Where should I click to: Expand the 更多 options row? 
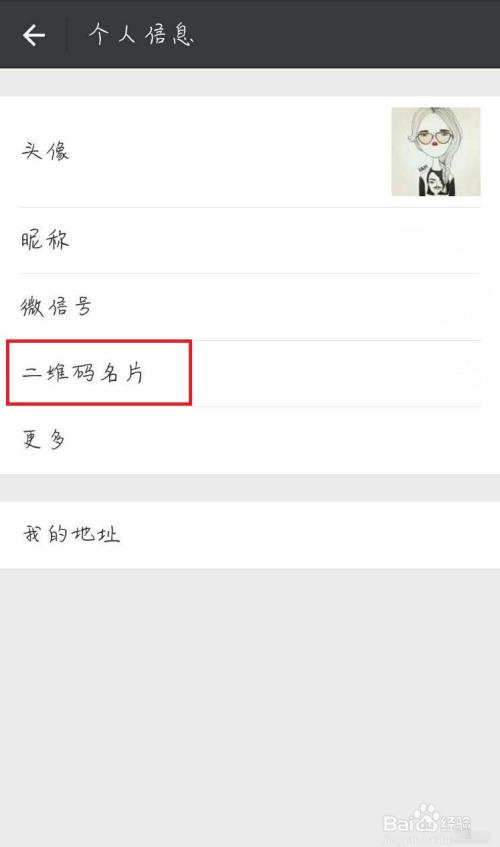250,440
